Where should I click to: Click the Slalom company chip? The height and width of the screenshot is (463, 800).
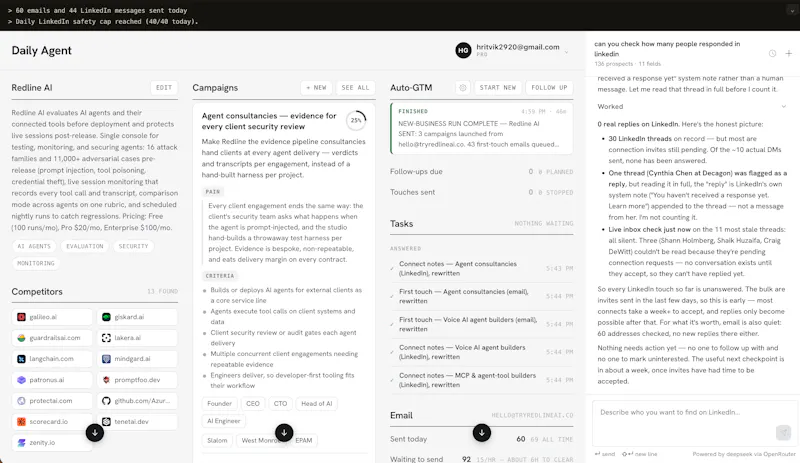pyautogui.click(x=217, y=440)
